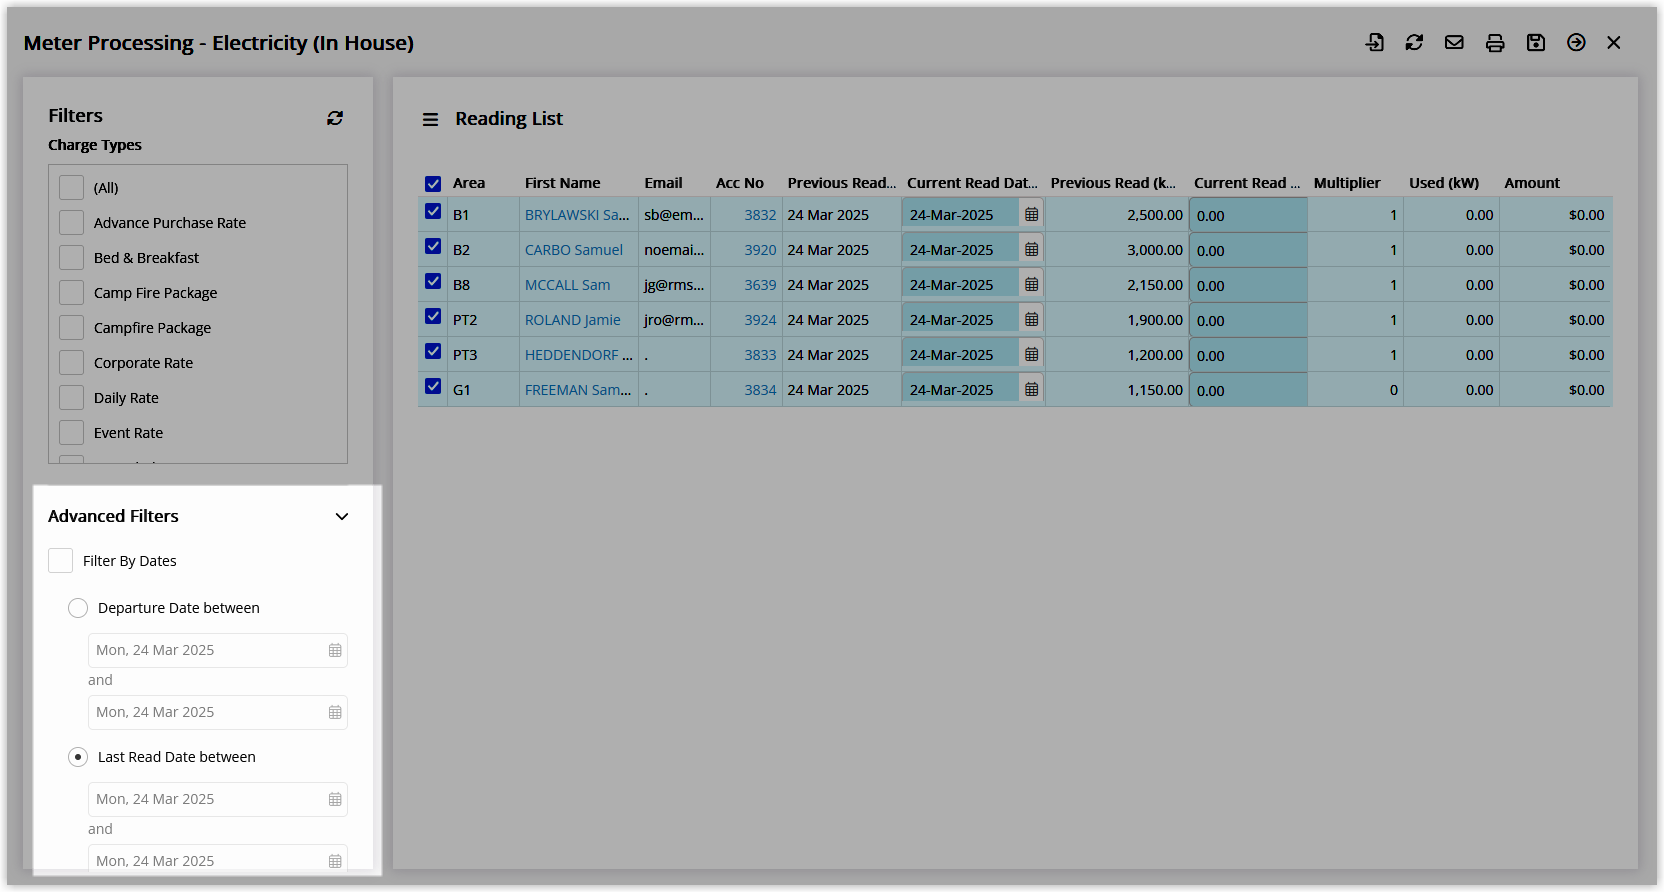1665x893 pixels.
Task: Check the Advance Purchase Rate checkbox
Action: click(x=71, y=222)
